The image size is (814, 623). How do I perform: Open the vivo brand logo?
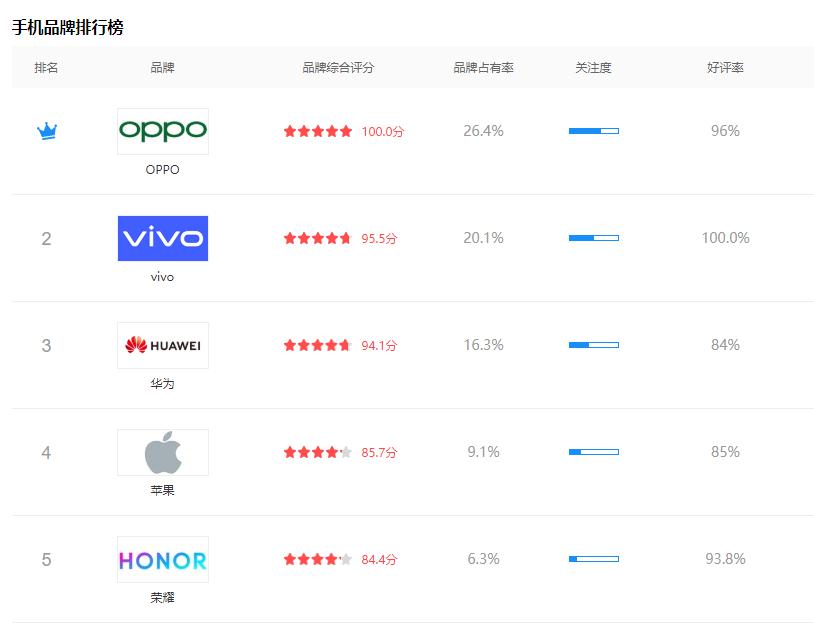pyautogui.click(x=162, y=238)
